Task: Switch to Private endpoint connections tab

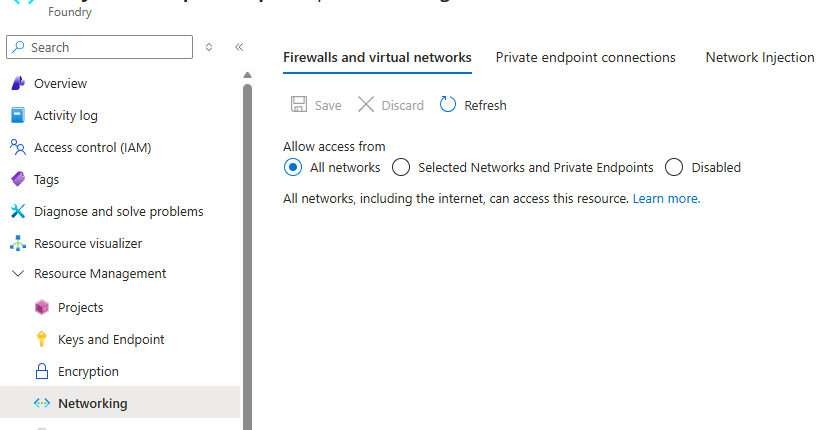Action: [585, 58]
